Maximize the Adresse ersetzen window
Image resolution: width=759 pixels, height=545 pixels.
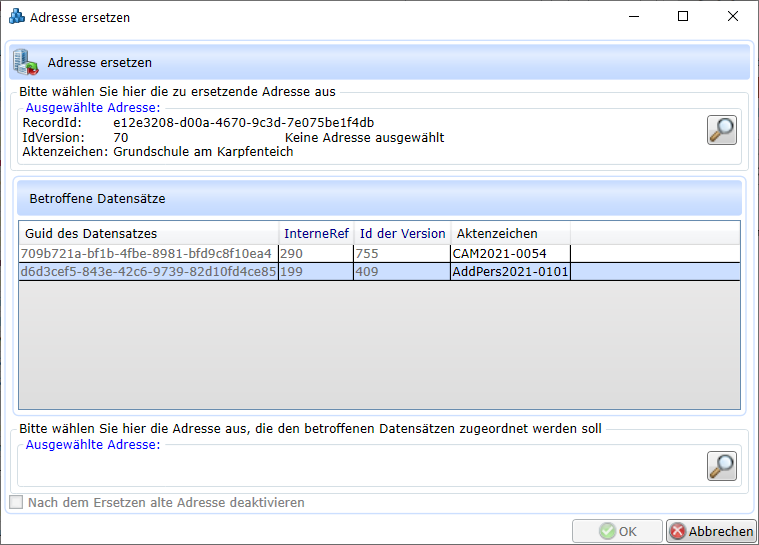[683, 17]
